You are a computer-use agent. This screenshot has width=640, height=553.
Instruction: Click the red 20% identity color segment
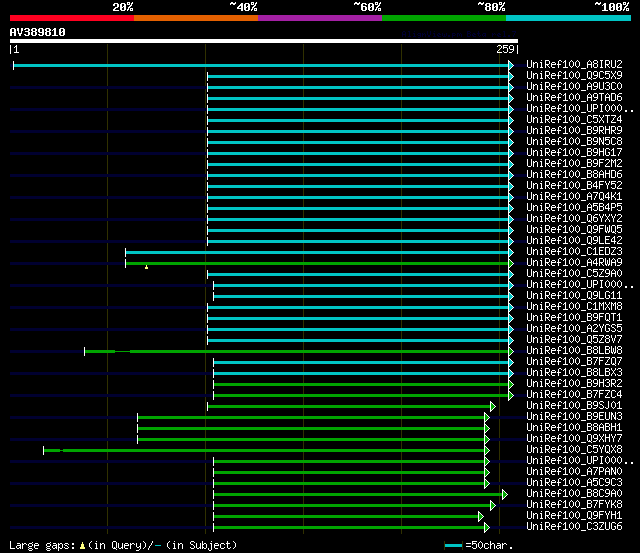coord(72,18)
